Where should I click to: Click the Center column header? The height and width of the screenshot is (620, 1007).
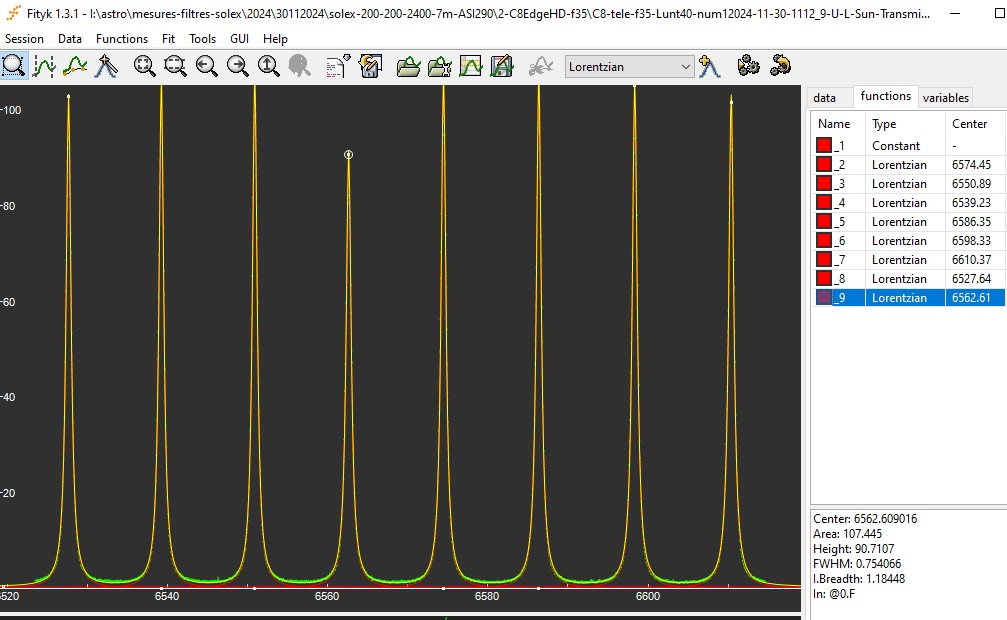(970, 124)
